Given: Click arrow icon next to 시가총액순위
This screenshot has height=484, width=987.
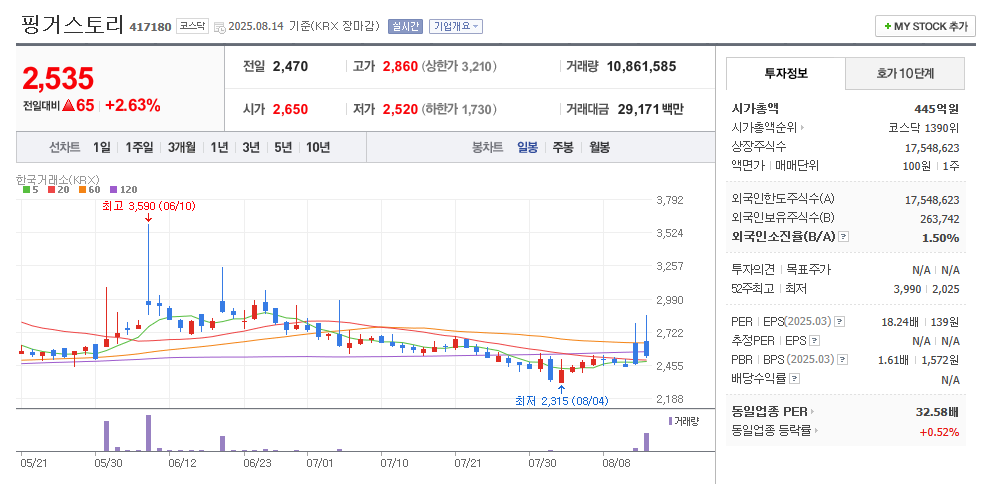Looking at the screenshot, I should click(802, 128).
